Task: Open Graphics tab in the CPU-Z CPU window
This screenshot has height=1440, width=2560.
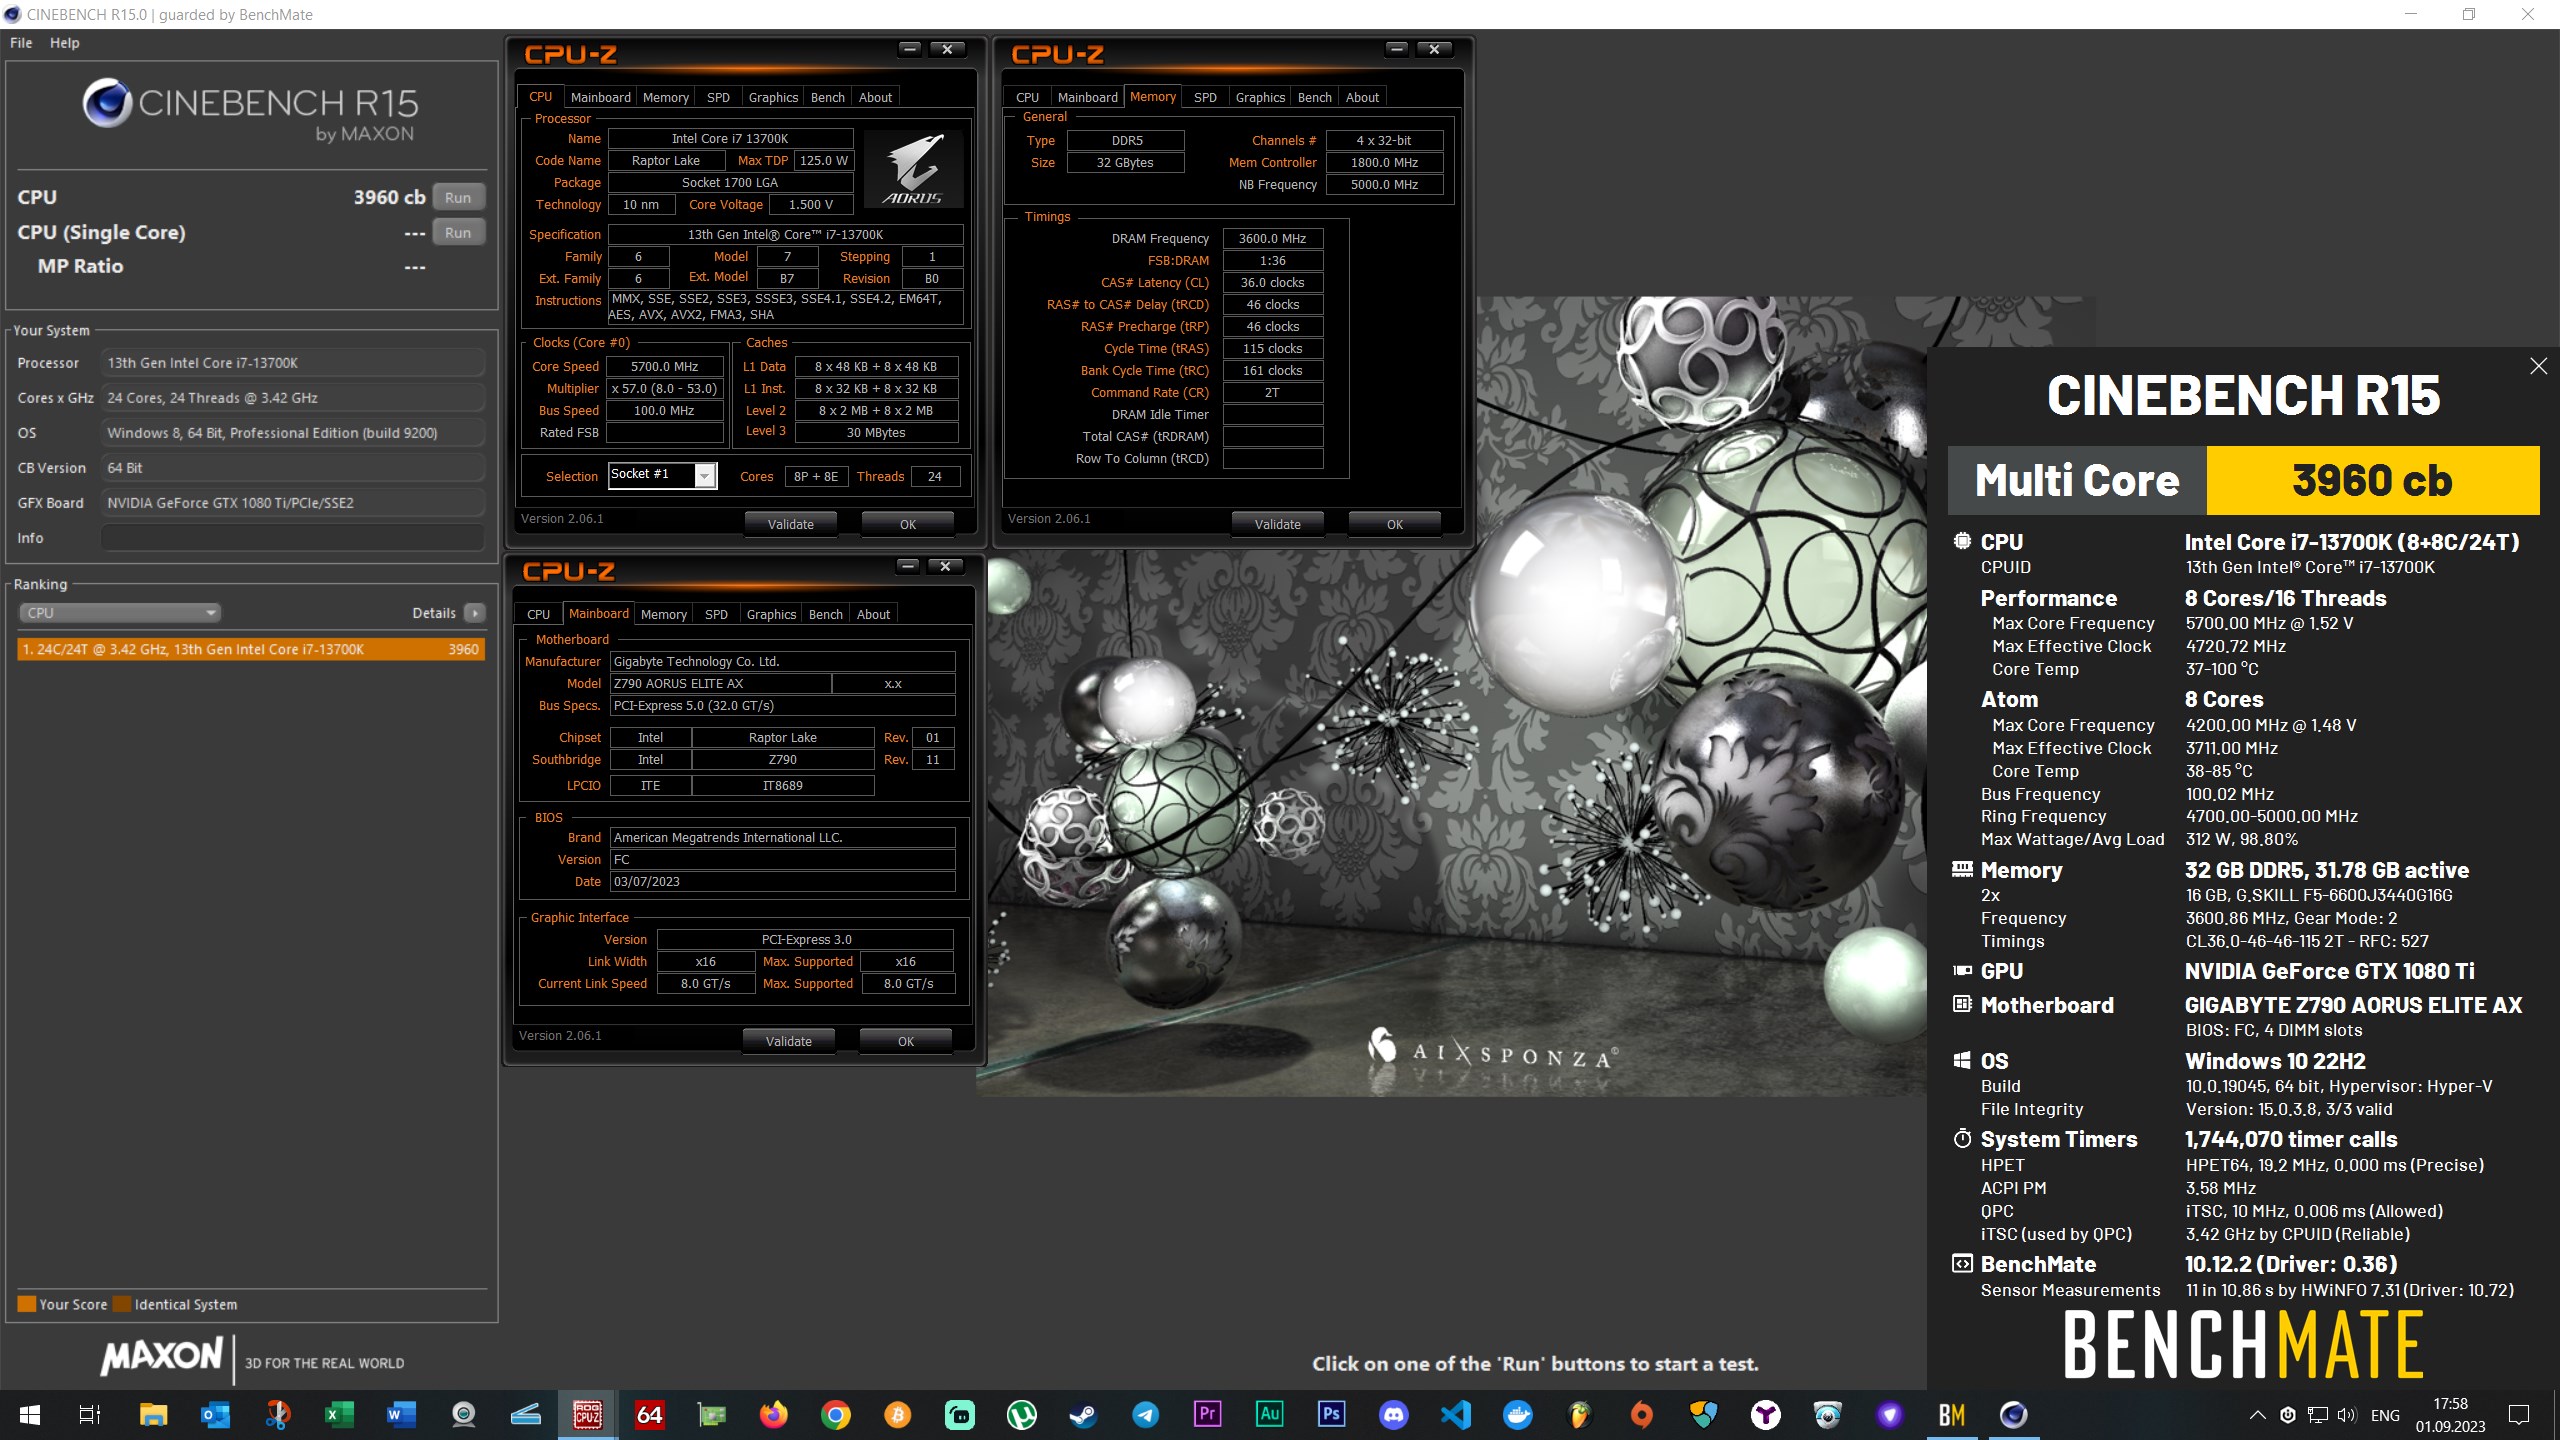Action: (773, 97)
